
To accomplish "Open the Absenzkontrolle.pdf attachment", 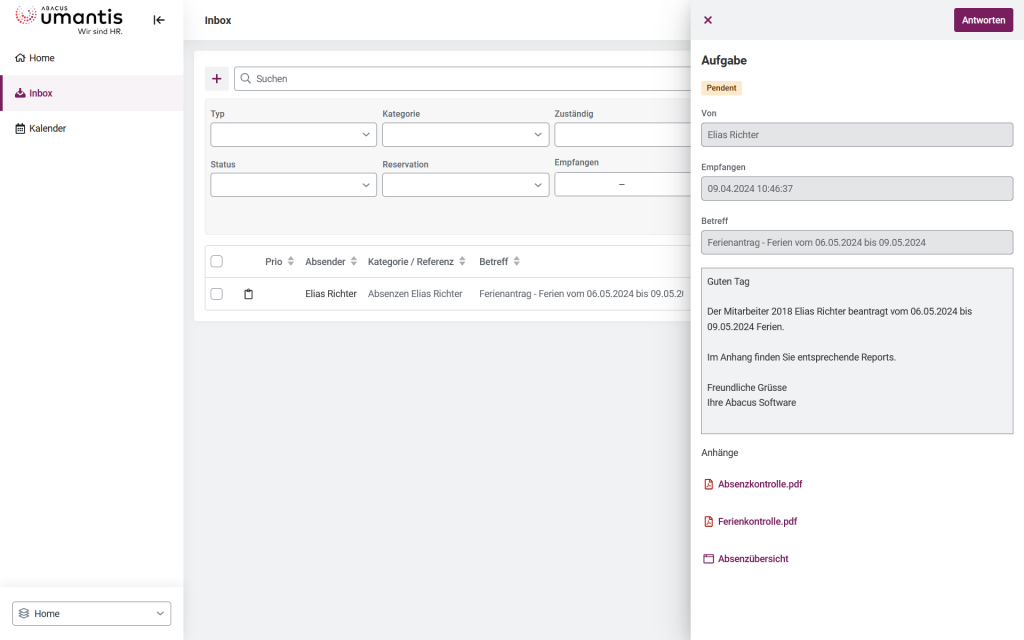I will tap(759, 485).
